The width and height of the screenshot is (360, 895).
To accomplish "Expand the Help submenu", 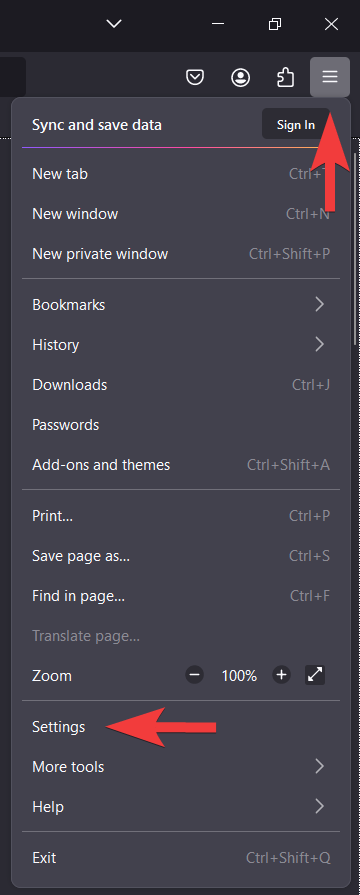I will 181,807.
